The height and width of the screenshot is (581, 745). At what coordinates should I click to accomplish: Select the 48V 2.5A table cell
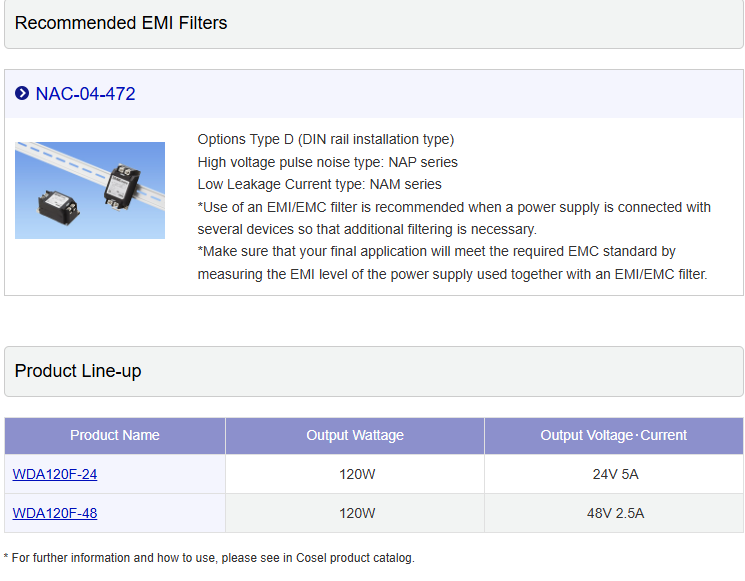click(614, 513)
